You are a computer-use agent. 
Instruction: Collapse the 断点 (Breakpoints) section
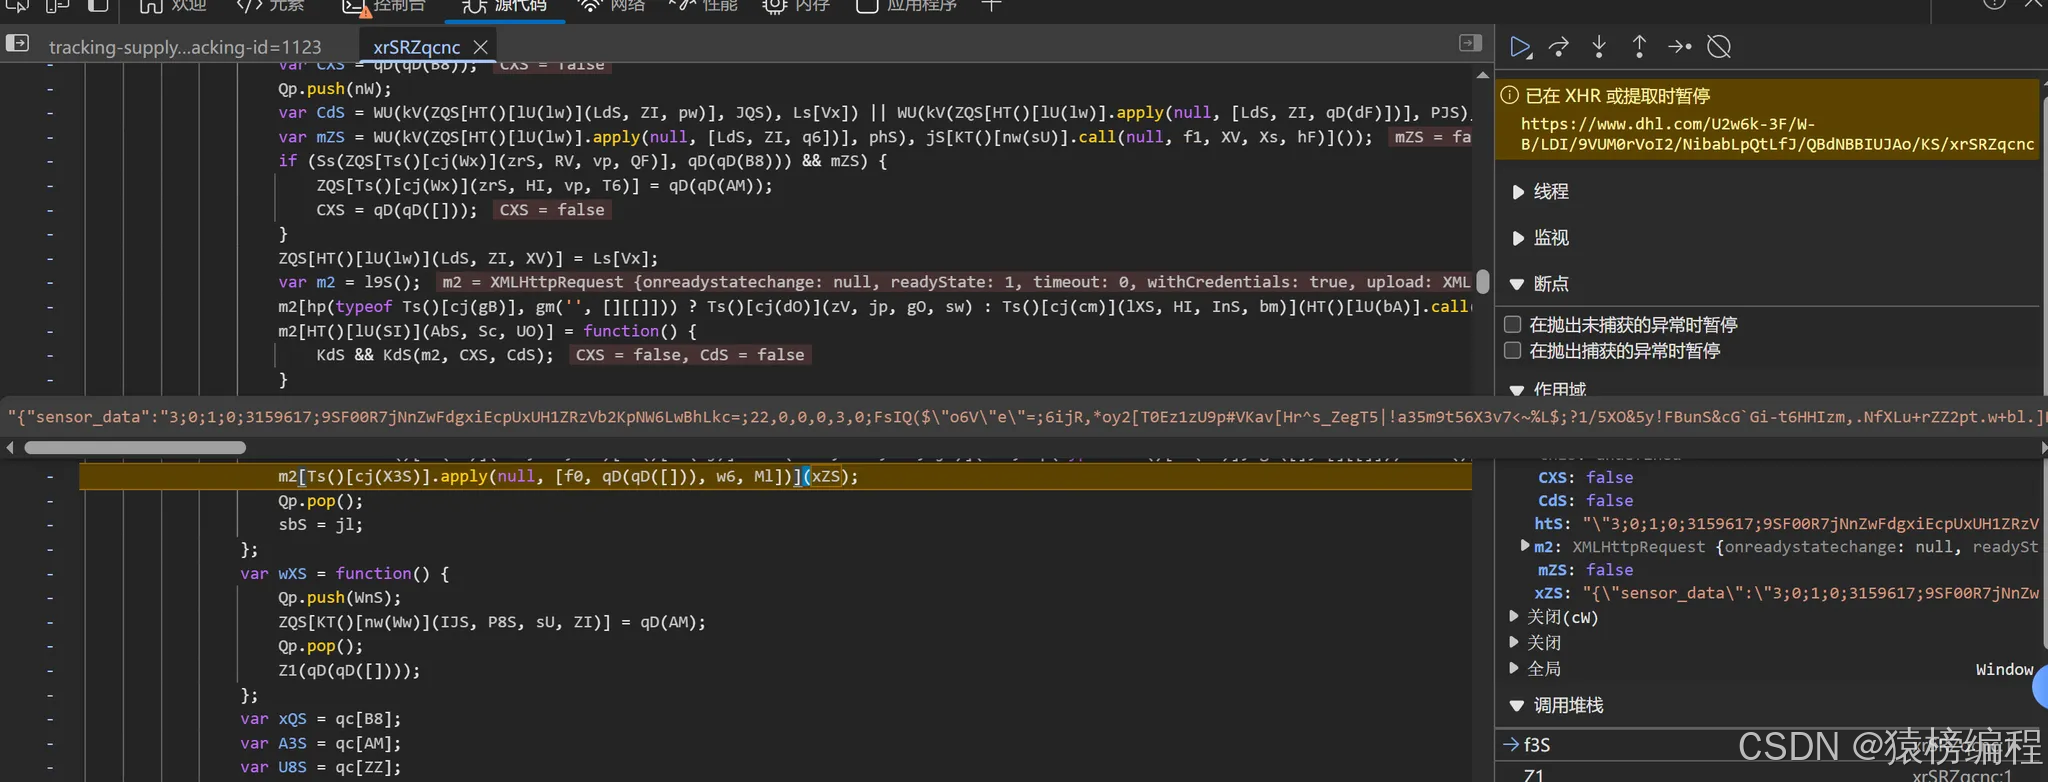[x=1518, y=284]
